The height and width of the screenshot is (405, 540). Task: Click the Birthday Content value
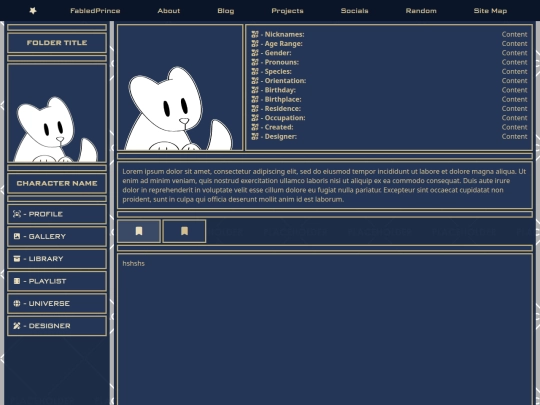514,90
